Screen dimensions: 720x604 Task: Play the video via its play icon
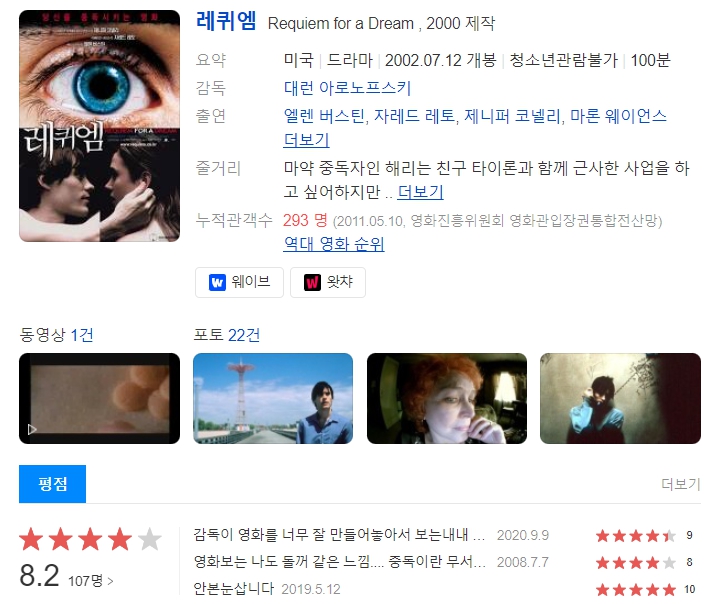pyautogui.click(x=32, y=429)
